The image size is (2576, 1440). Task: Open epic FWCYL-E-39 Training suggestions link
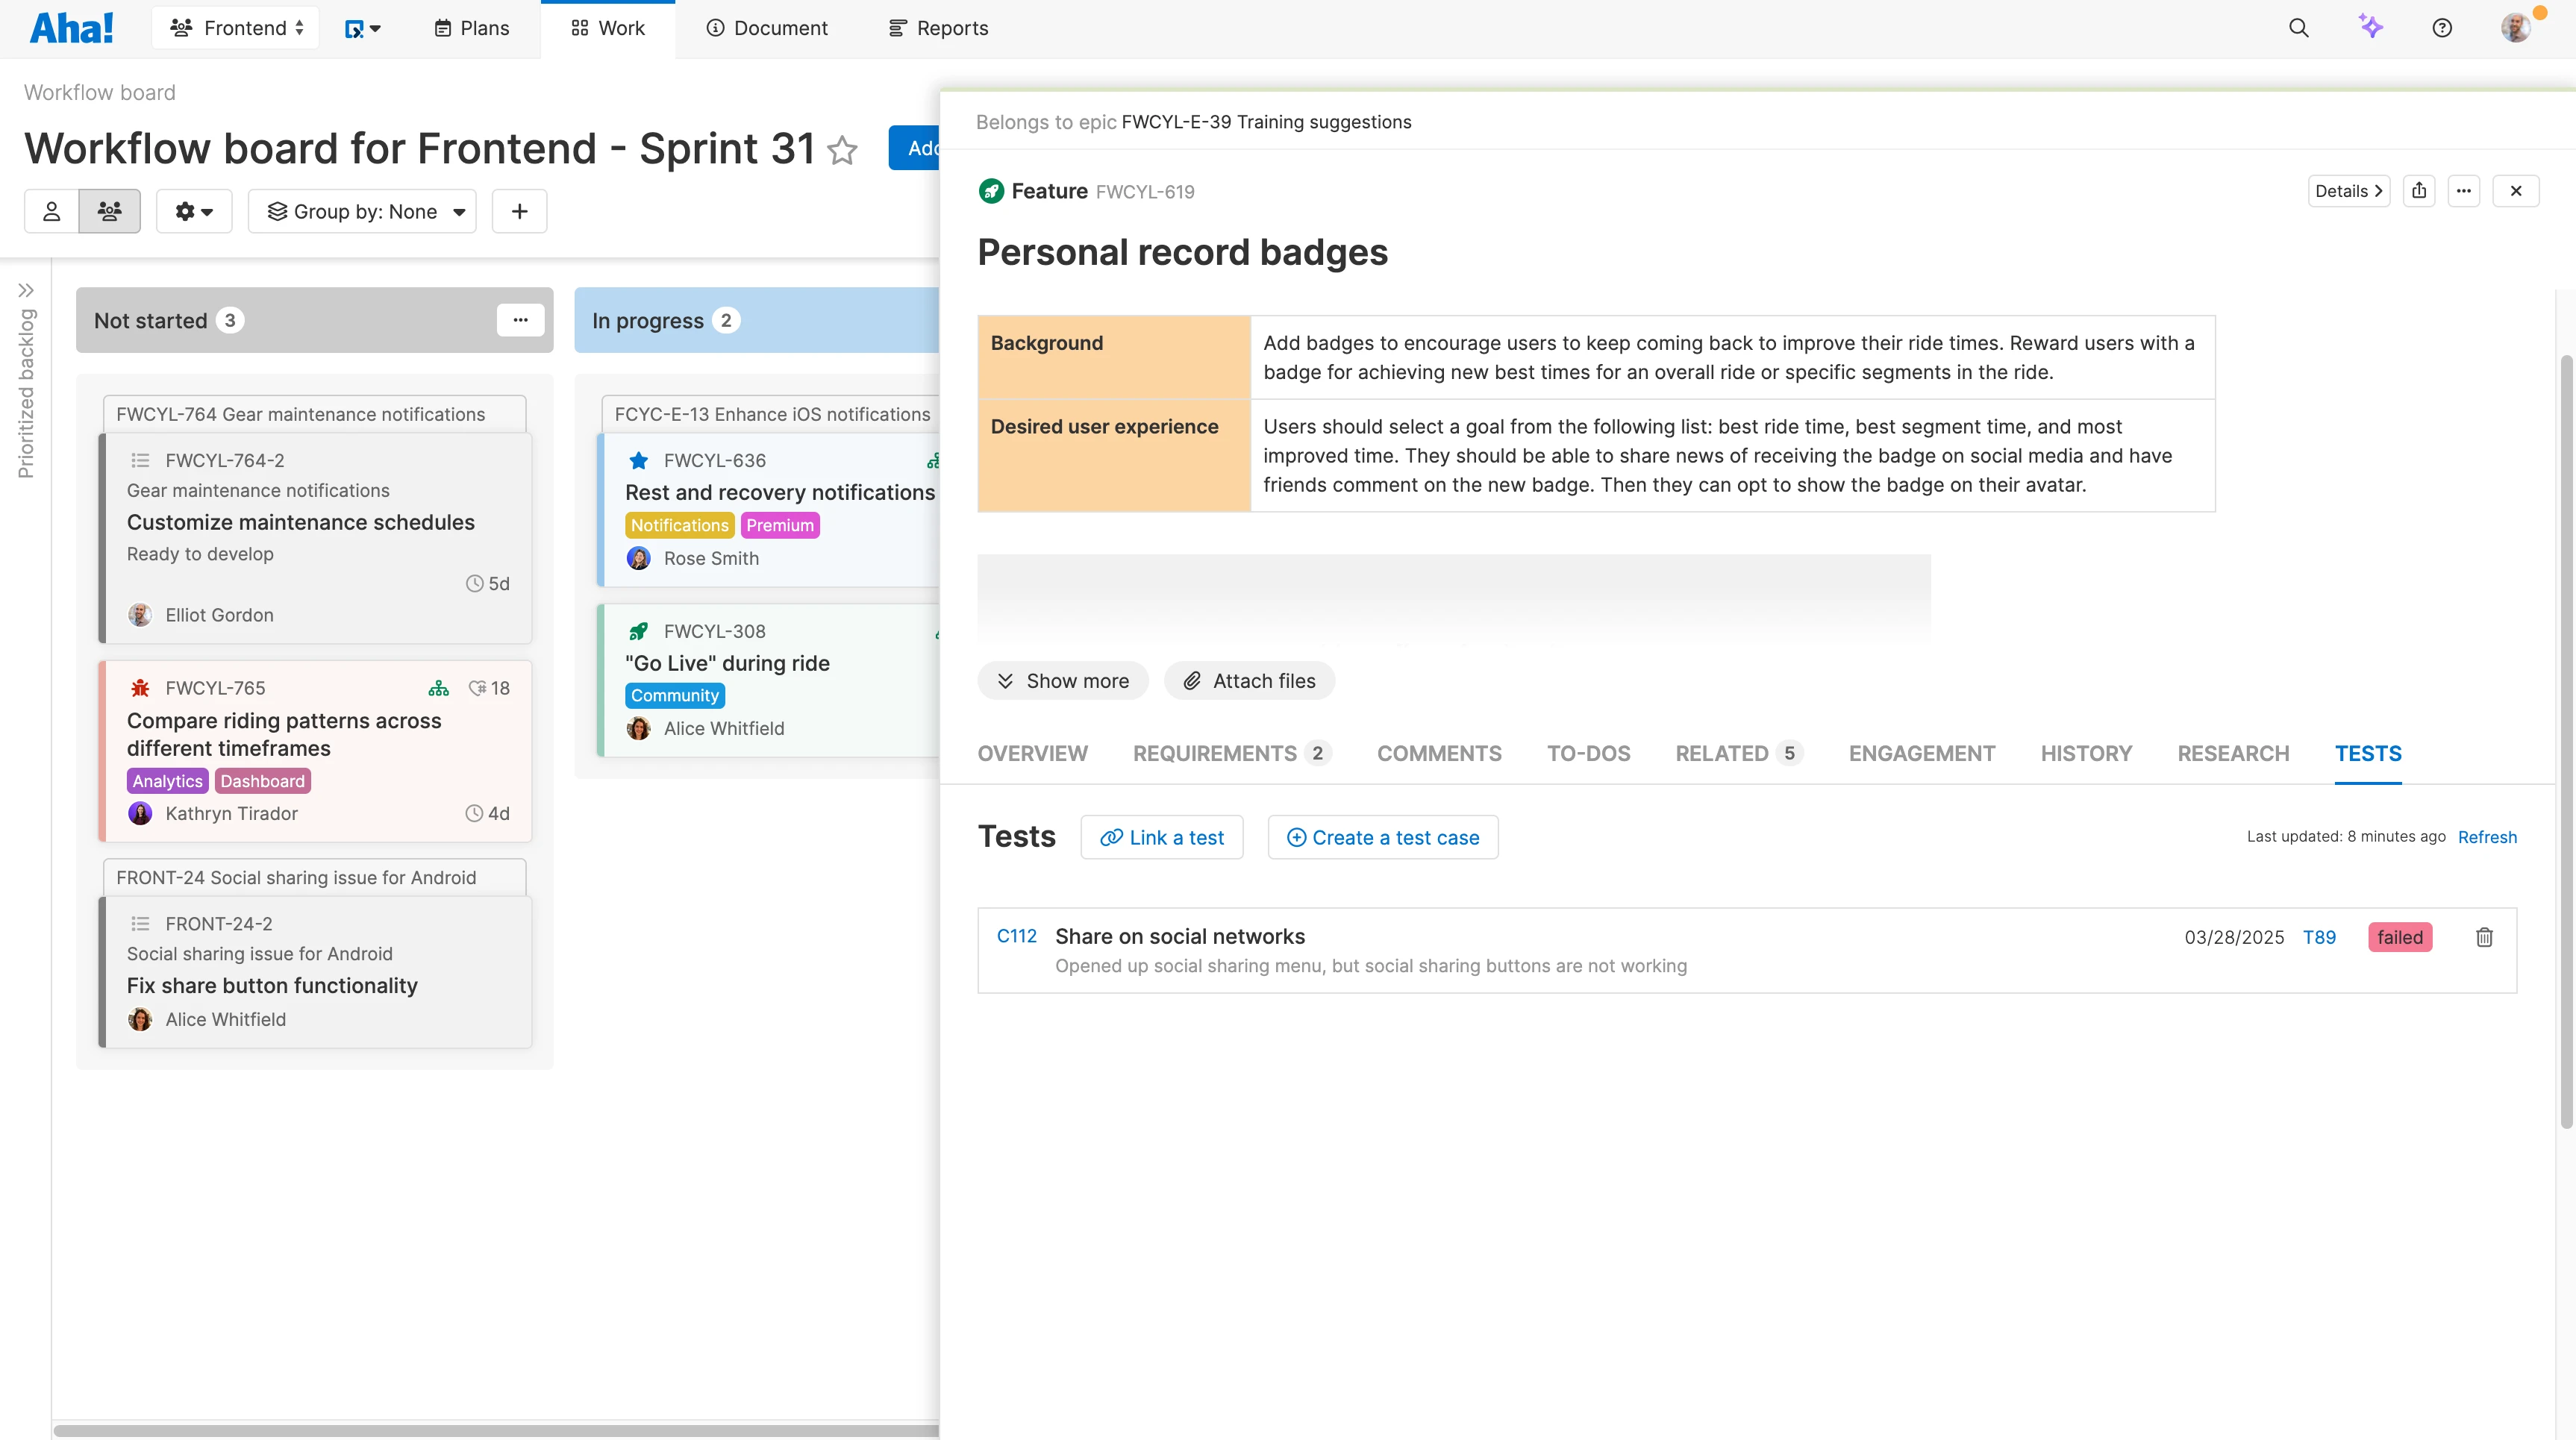[1264, 122]
